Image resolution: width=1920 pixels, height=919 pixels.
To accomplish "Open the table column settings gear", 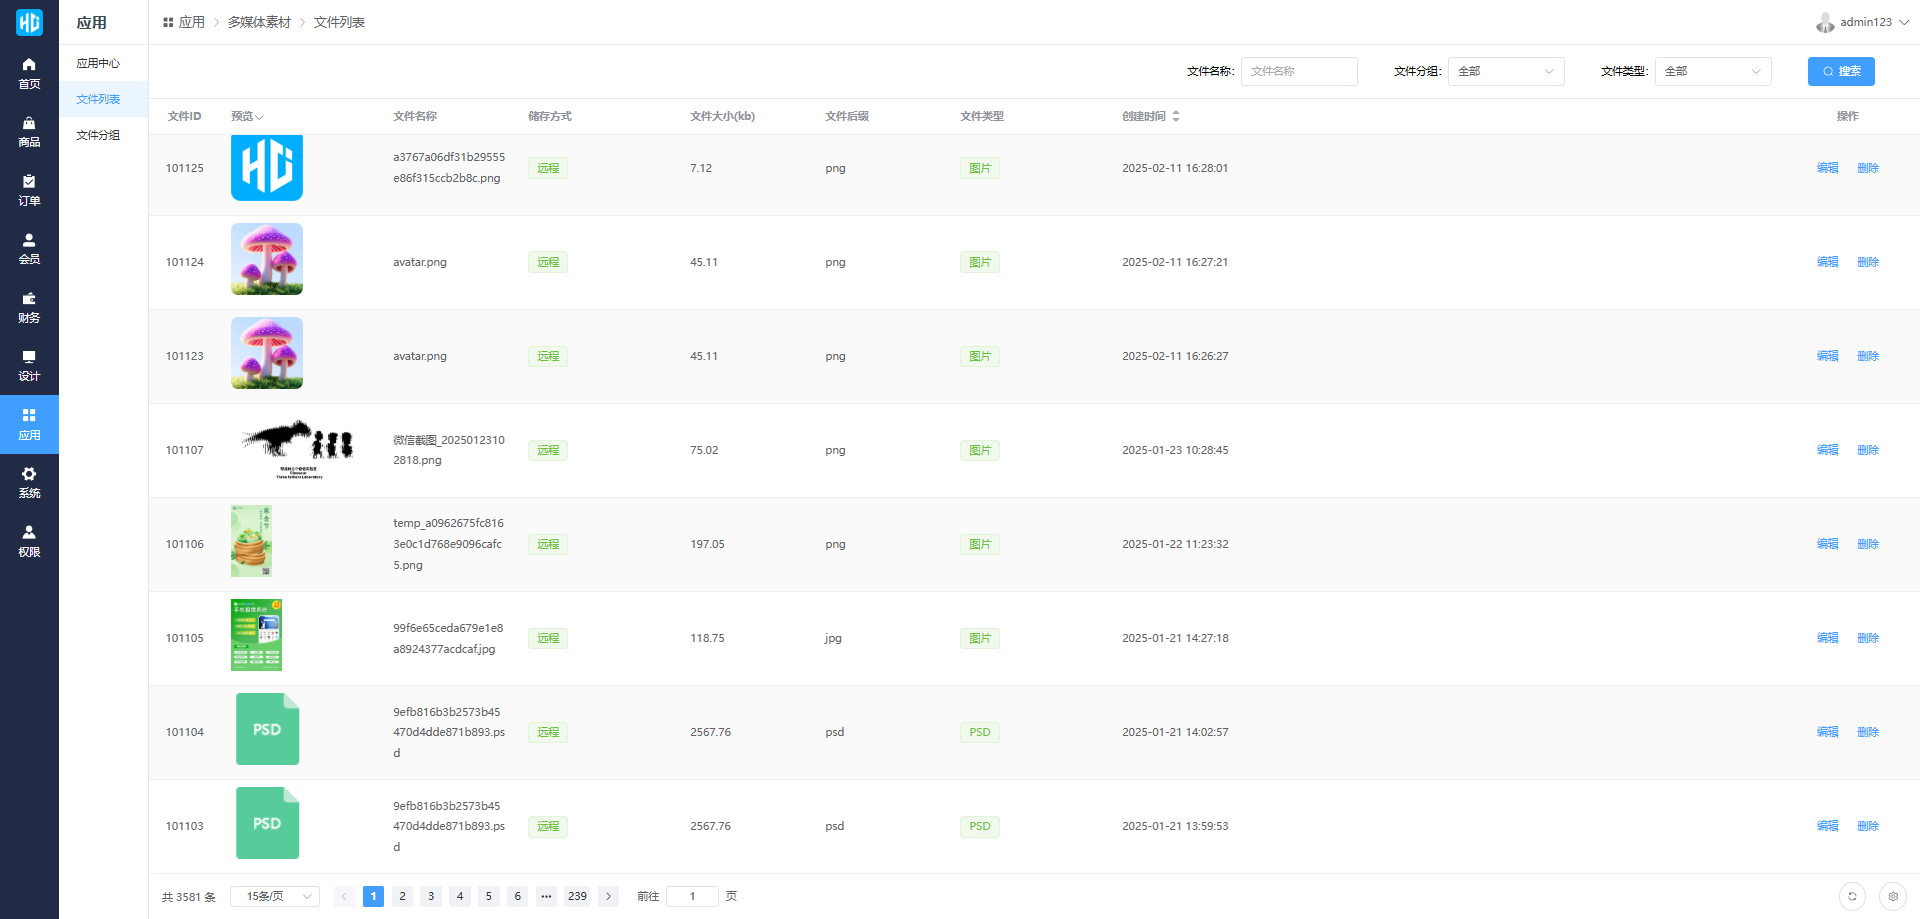I will click(1893, 897).
